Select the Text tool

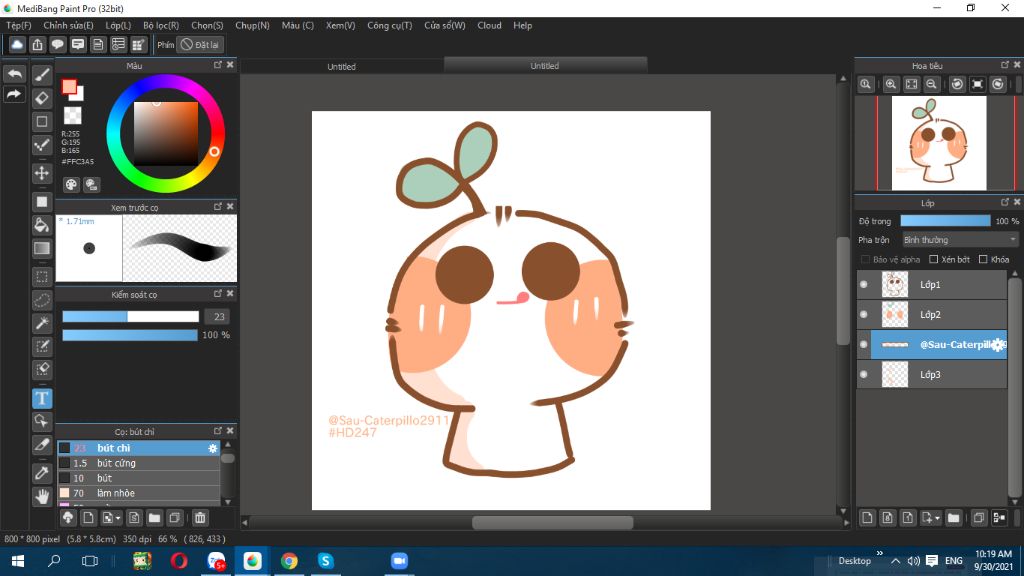42,398
